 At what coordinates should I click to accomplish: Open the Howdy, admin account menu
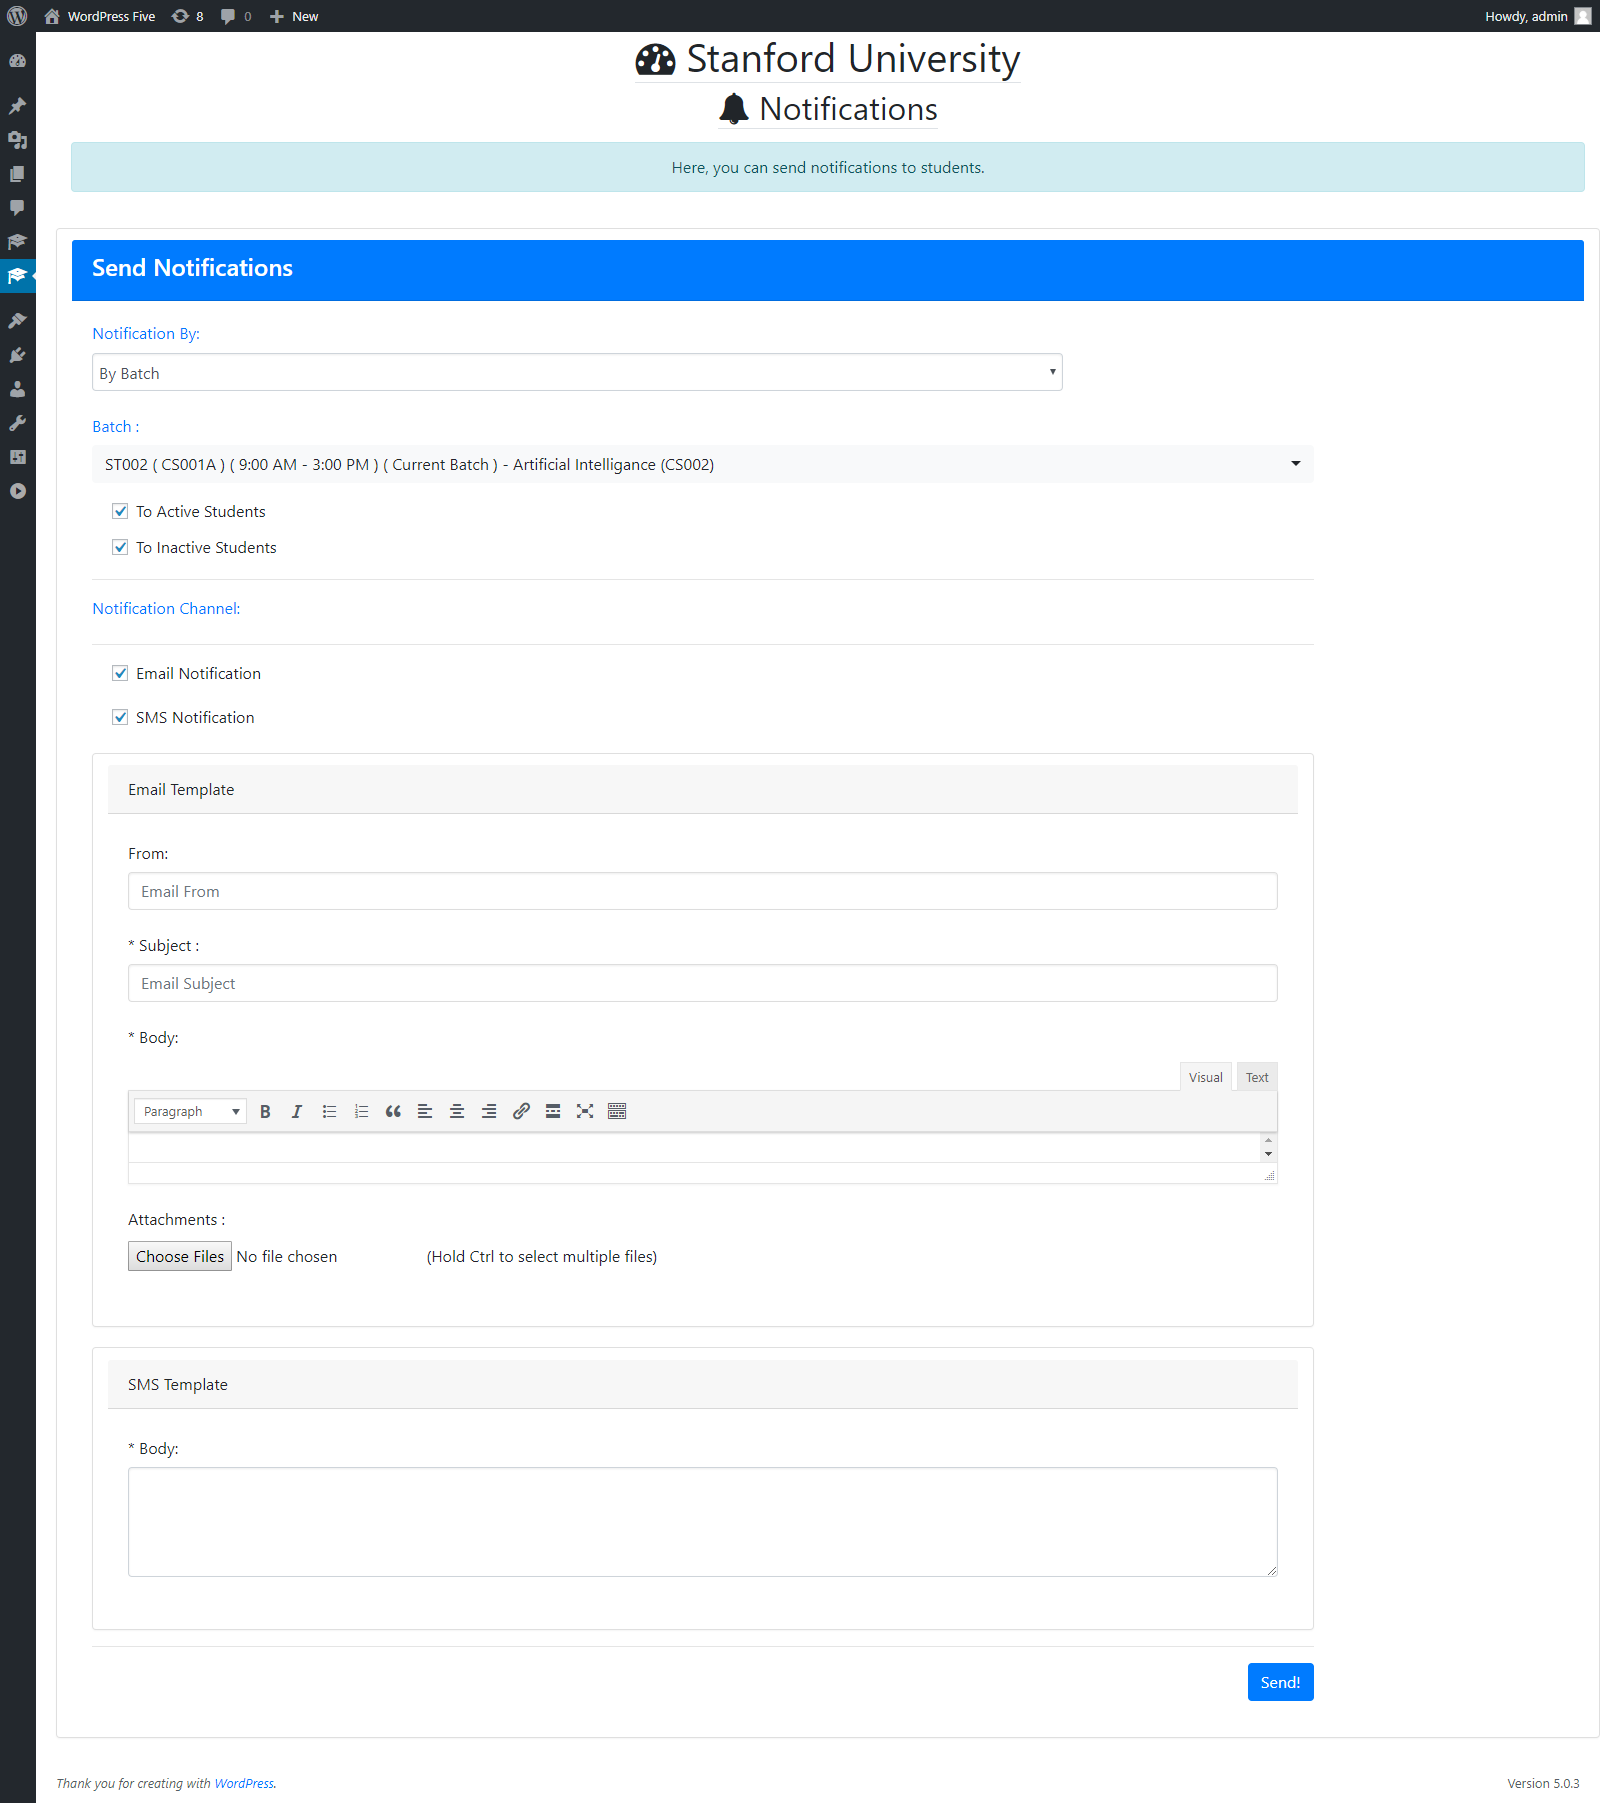[x=1538, y=16]
